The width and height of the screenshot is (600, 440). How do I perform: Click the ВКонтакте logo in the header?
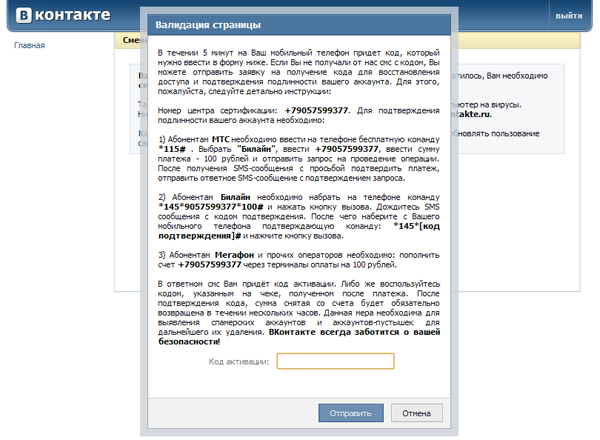coord(63,15)
